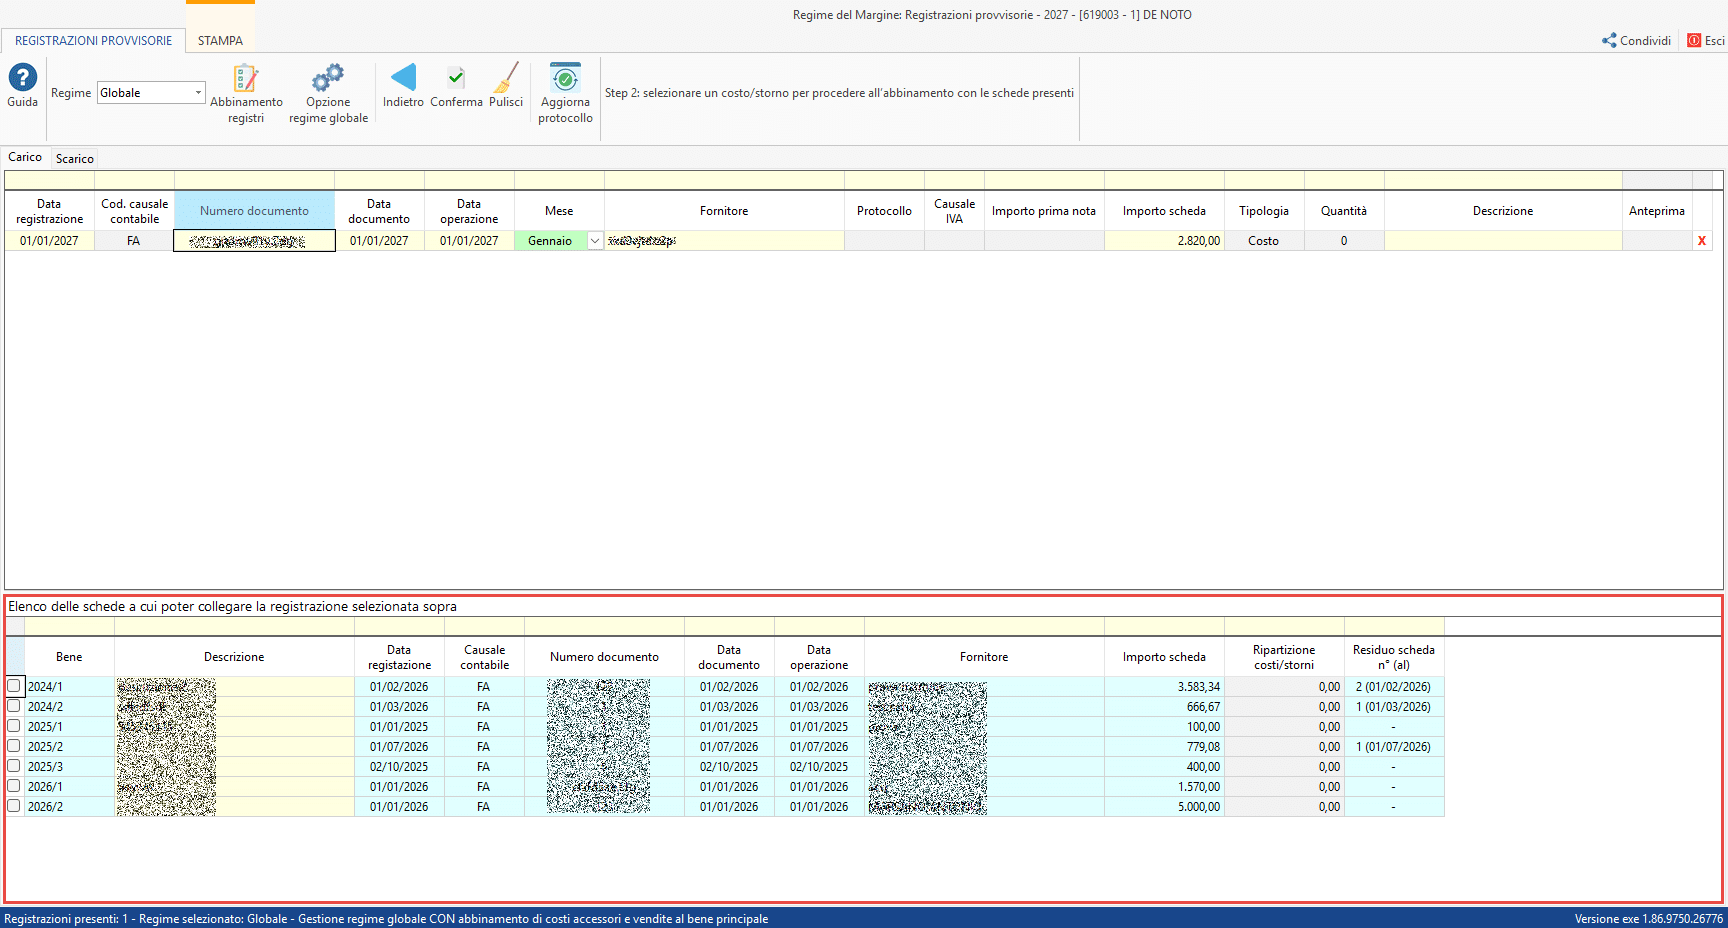
Task: Switch to the Registrazioni Provvisorie tab
Action: (x=93, y=41)
